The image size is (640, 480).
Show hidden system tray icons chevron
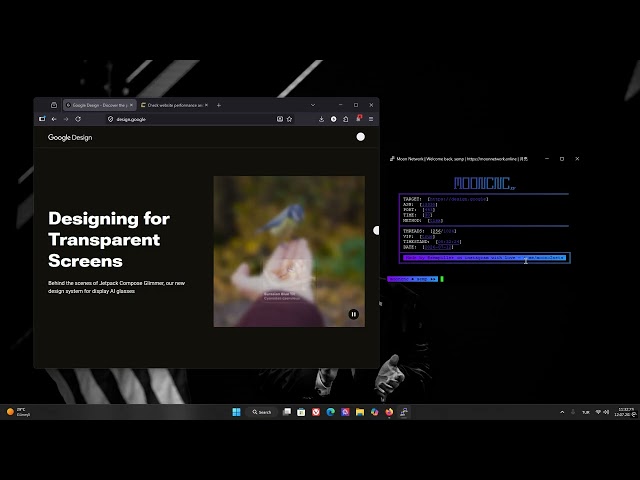click(562, 412)
